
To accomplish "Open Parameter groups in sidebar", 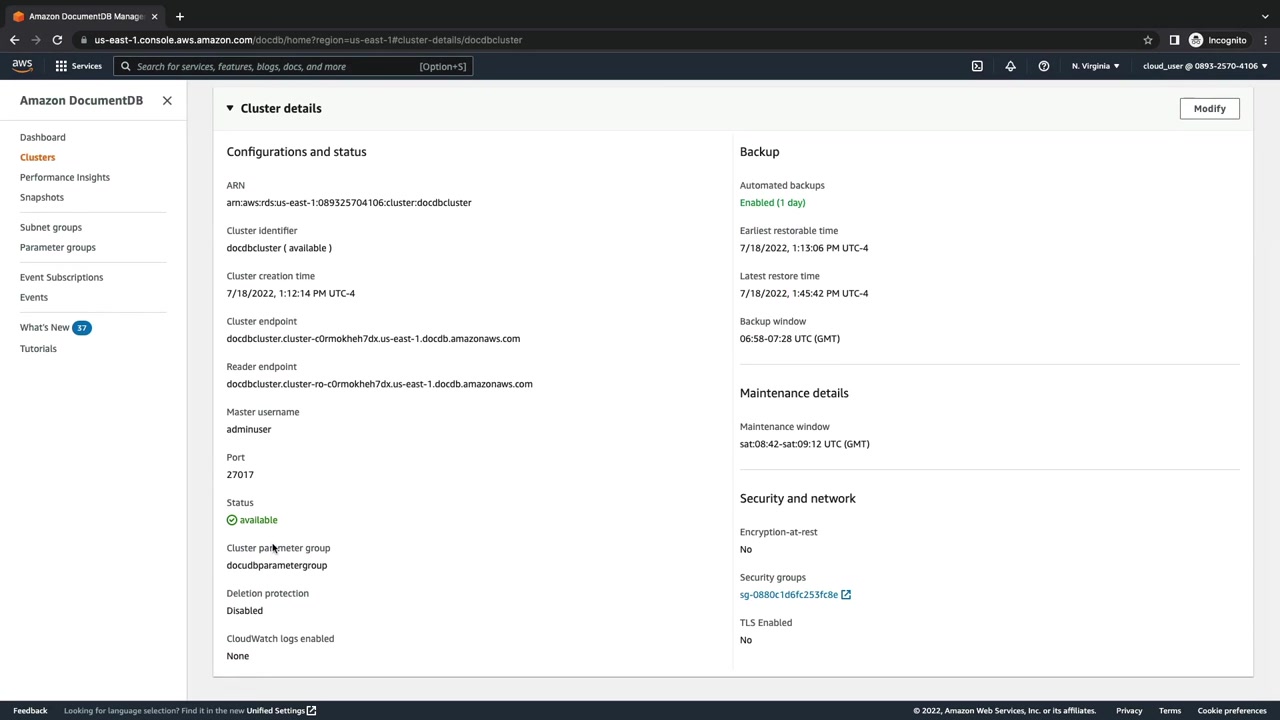I will [x=58, y=247].
